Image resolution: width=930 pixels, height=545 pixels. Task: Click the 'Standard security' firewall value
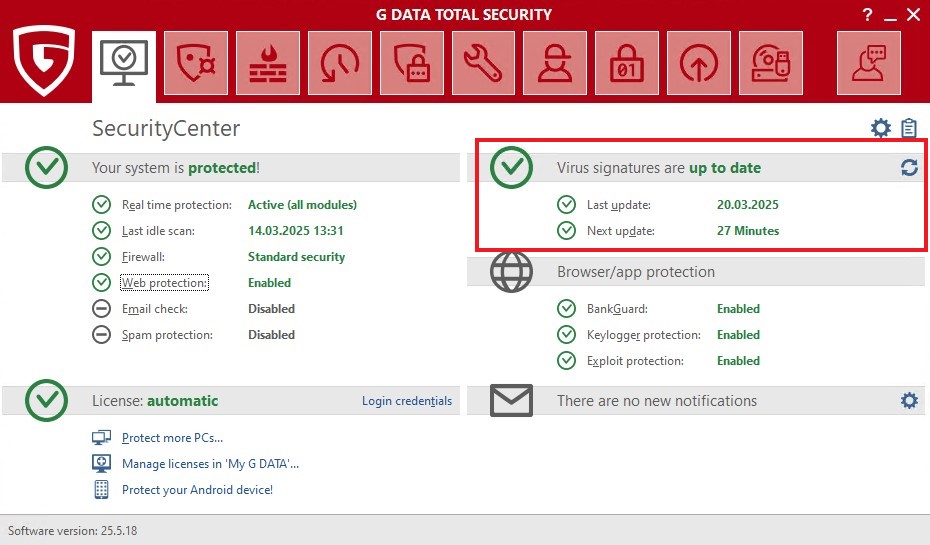pyautogui.click(x=296, y=257)
